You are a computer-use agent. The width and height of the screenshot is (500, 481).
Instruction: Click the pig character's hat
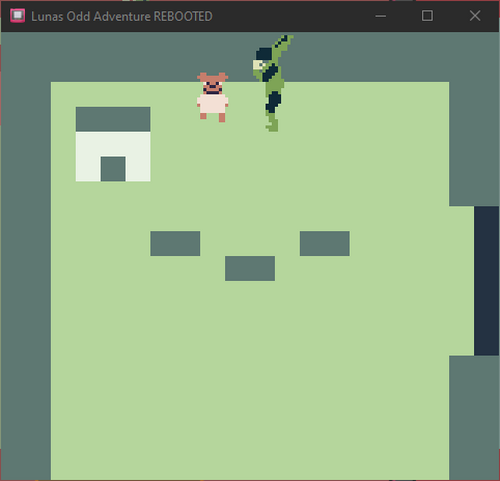[x=213, y=77]
